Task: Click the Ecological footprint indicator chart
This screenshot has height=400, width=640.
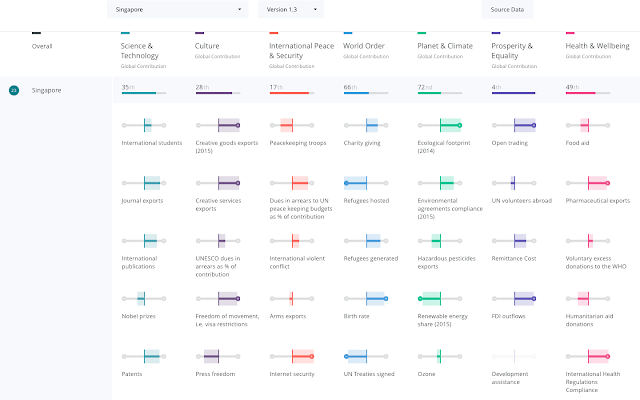Action: point(440,125)
